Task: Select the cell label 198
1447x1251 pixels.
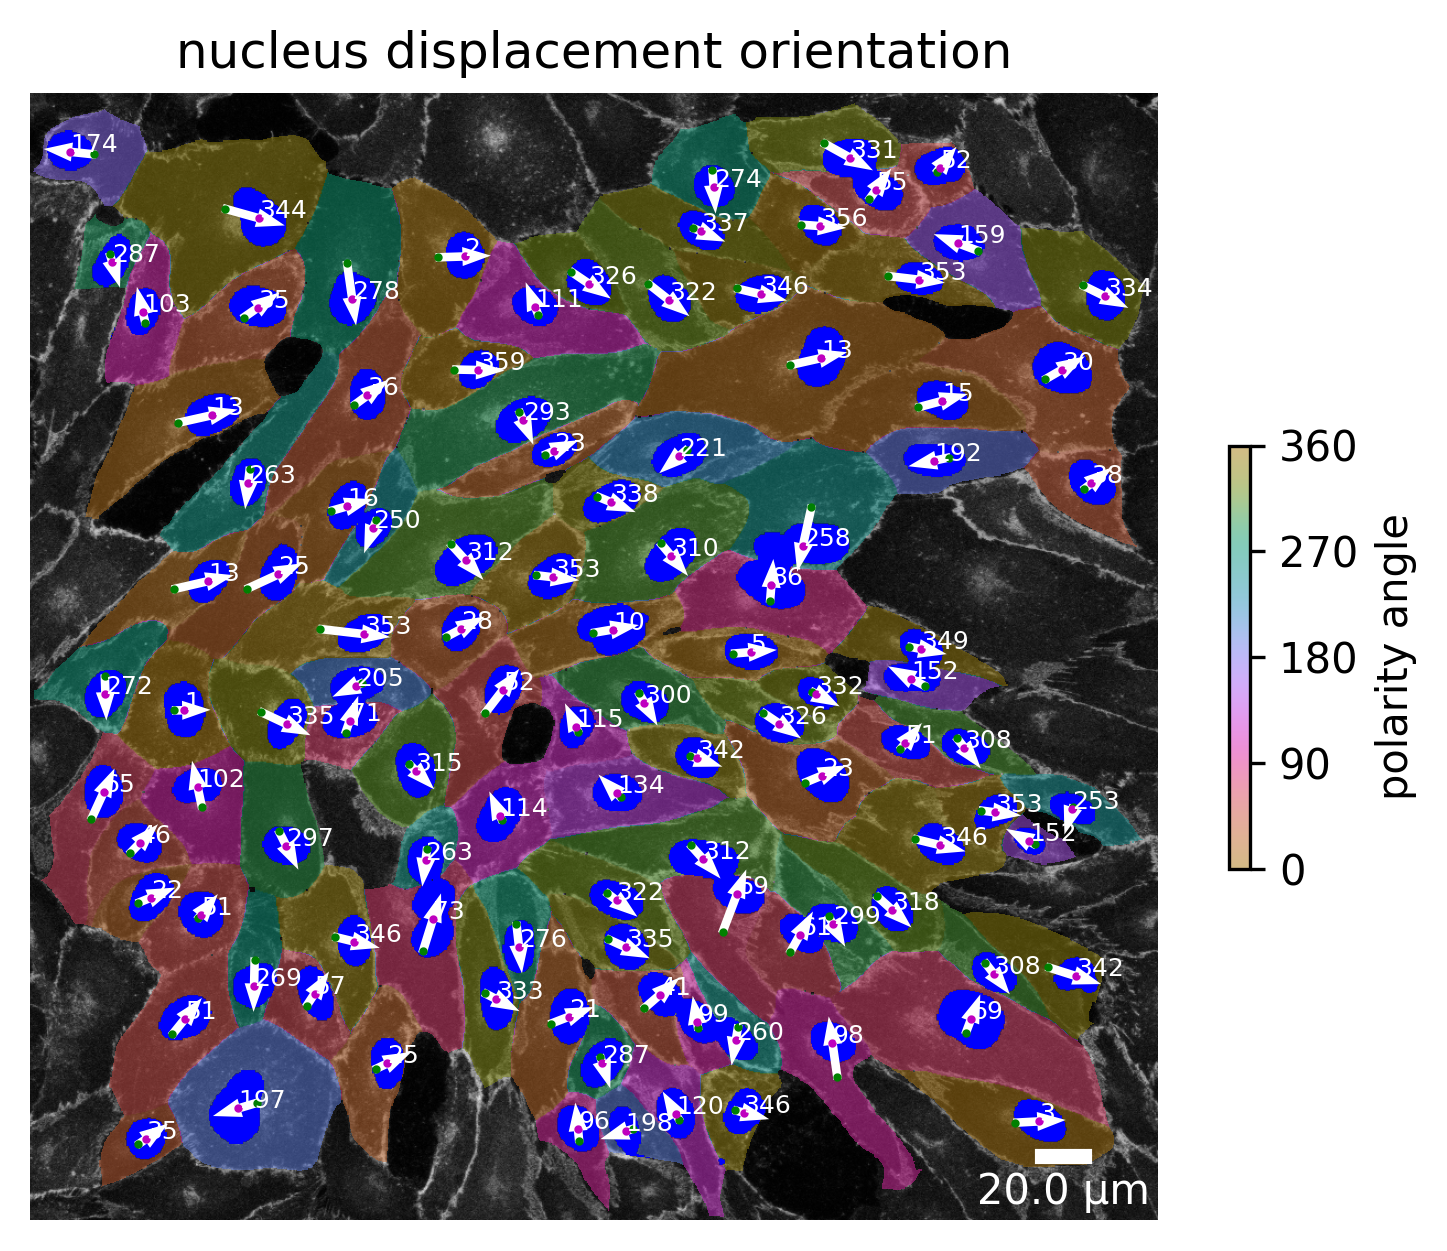Action: (649, 1123)
